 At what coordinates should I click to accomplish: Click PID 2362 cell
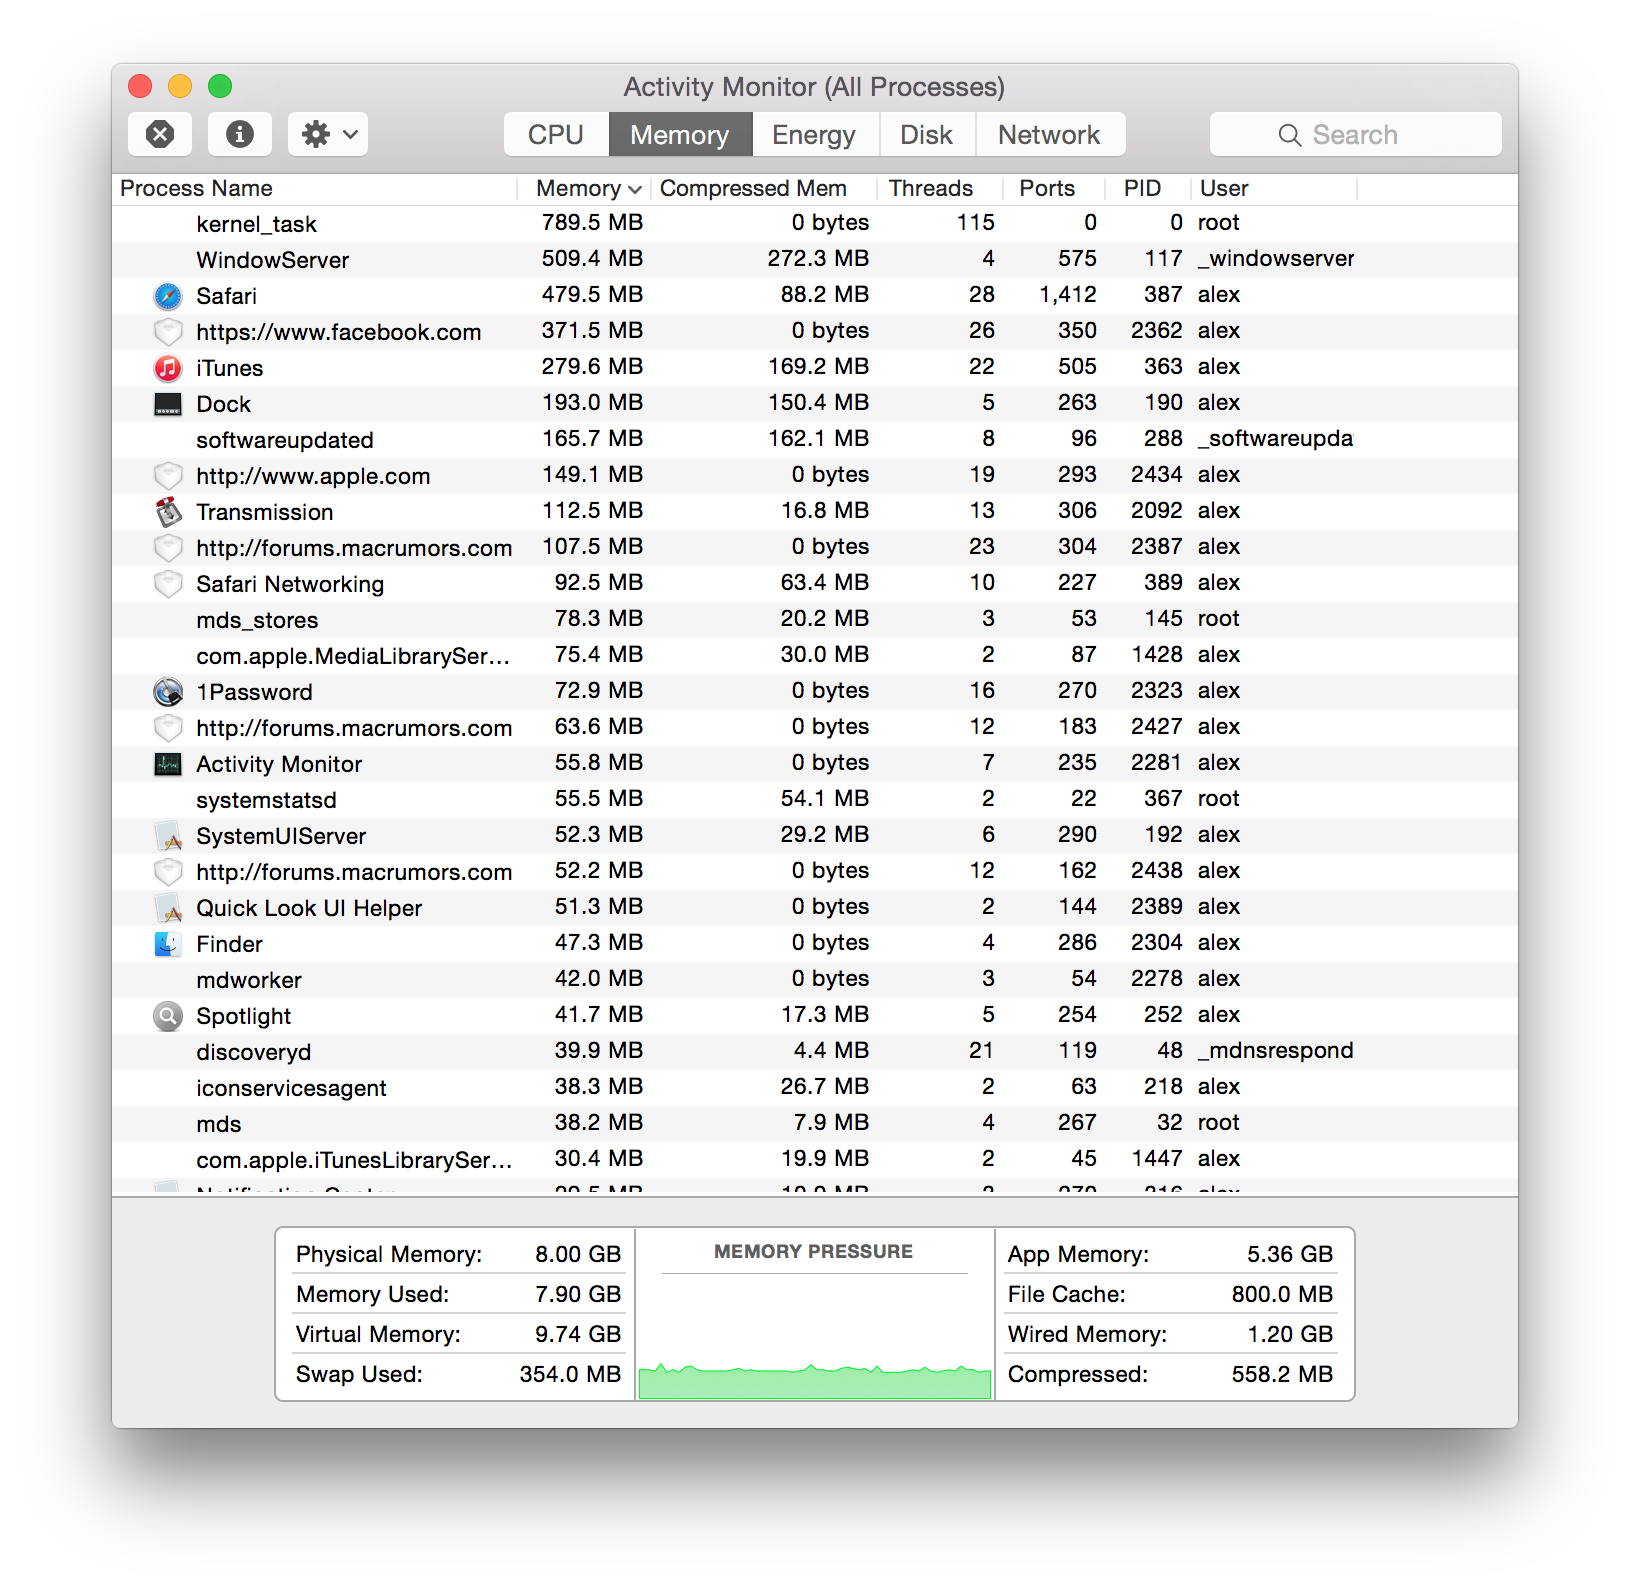(x=1157, y=331)
